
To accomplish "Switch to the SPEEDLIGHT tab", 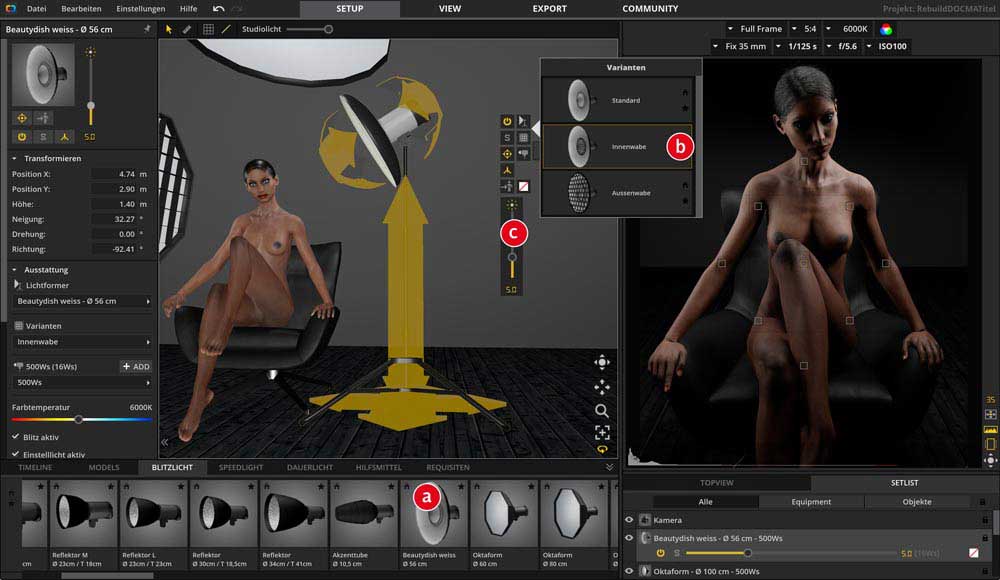I will pos(241,467).
